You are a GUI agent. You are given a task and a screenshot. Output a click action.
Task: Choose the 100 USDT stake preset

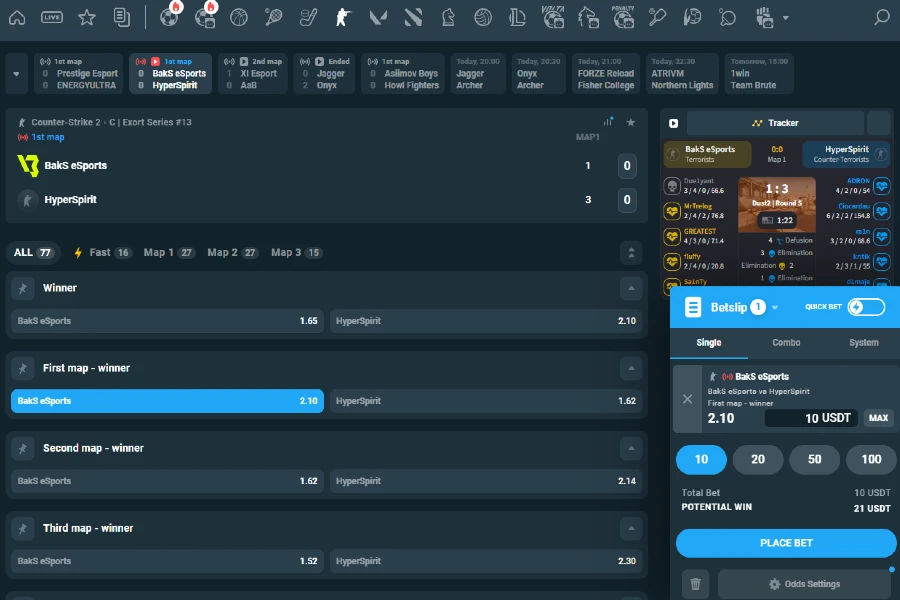[x=870, y=459]
